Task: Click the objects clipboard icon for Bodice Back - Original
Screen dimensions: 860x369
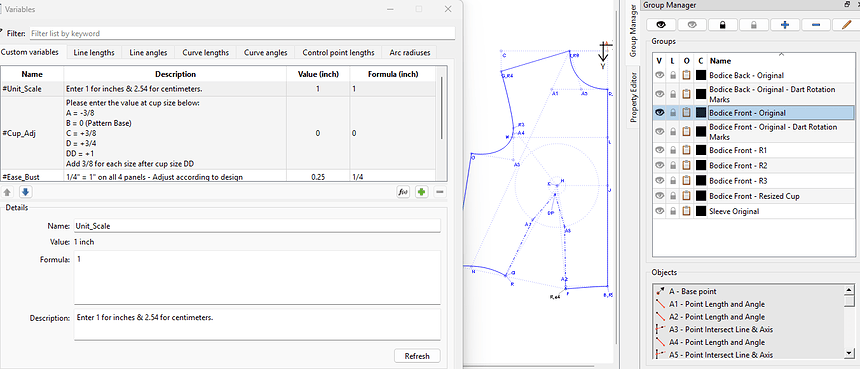Action: click(686, 75)
